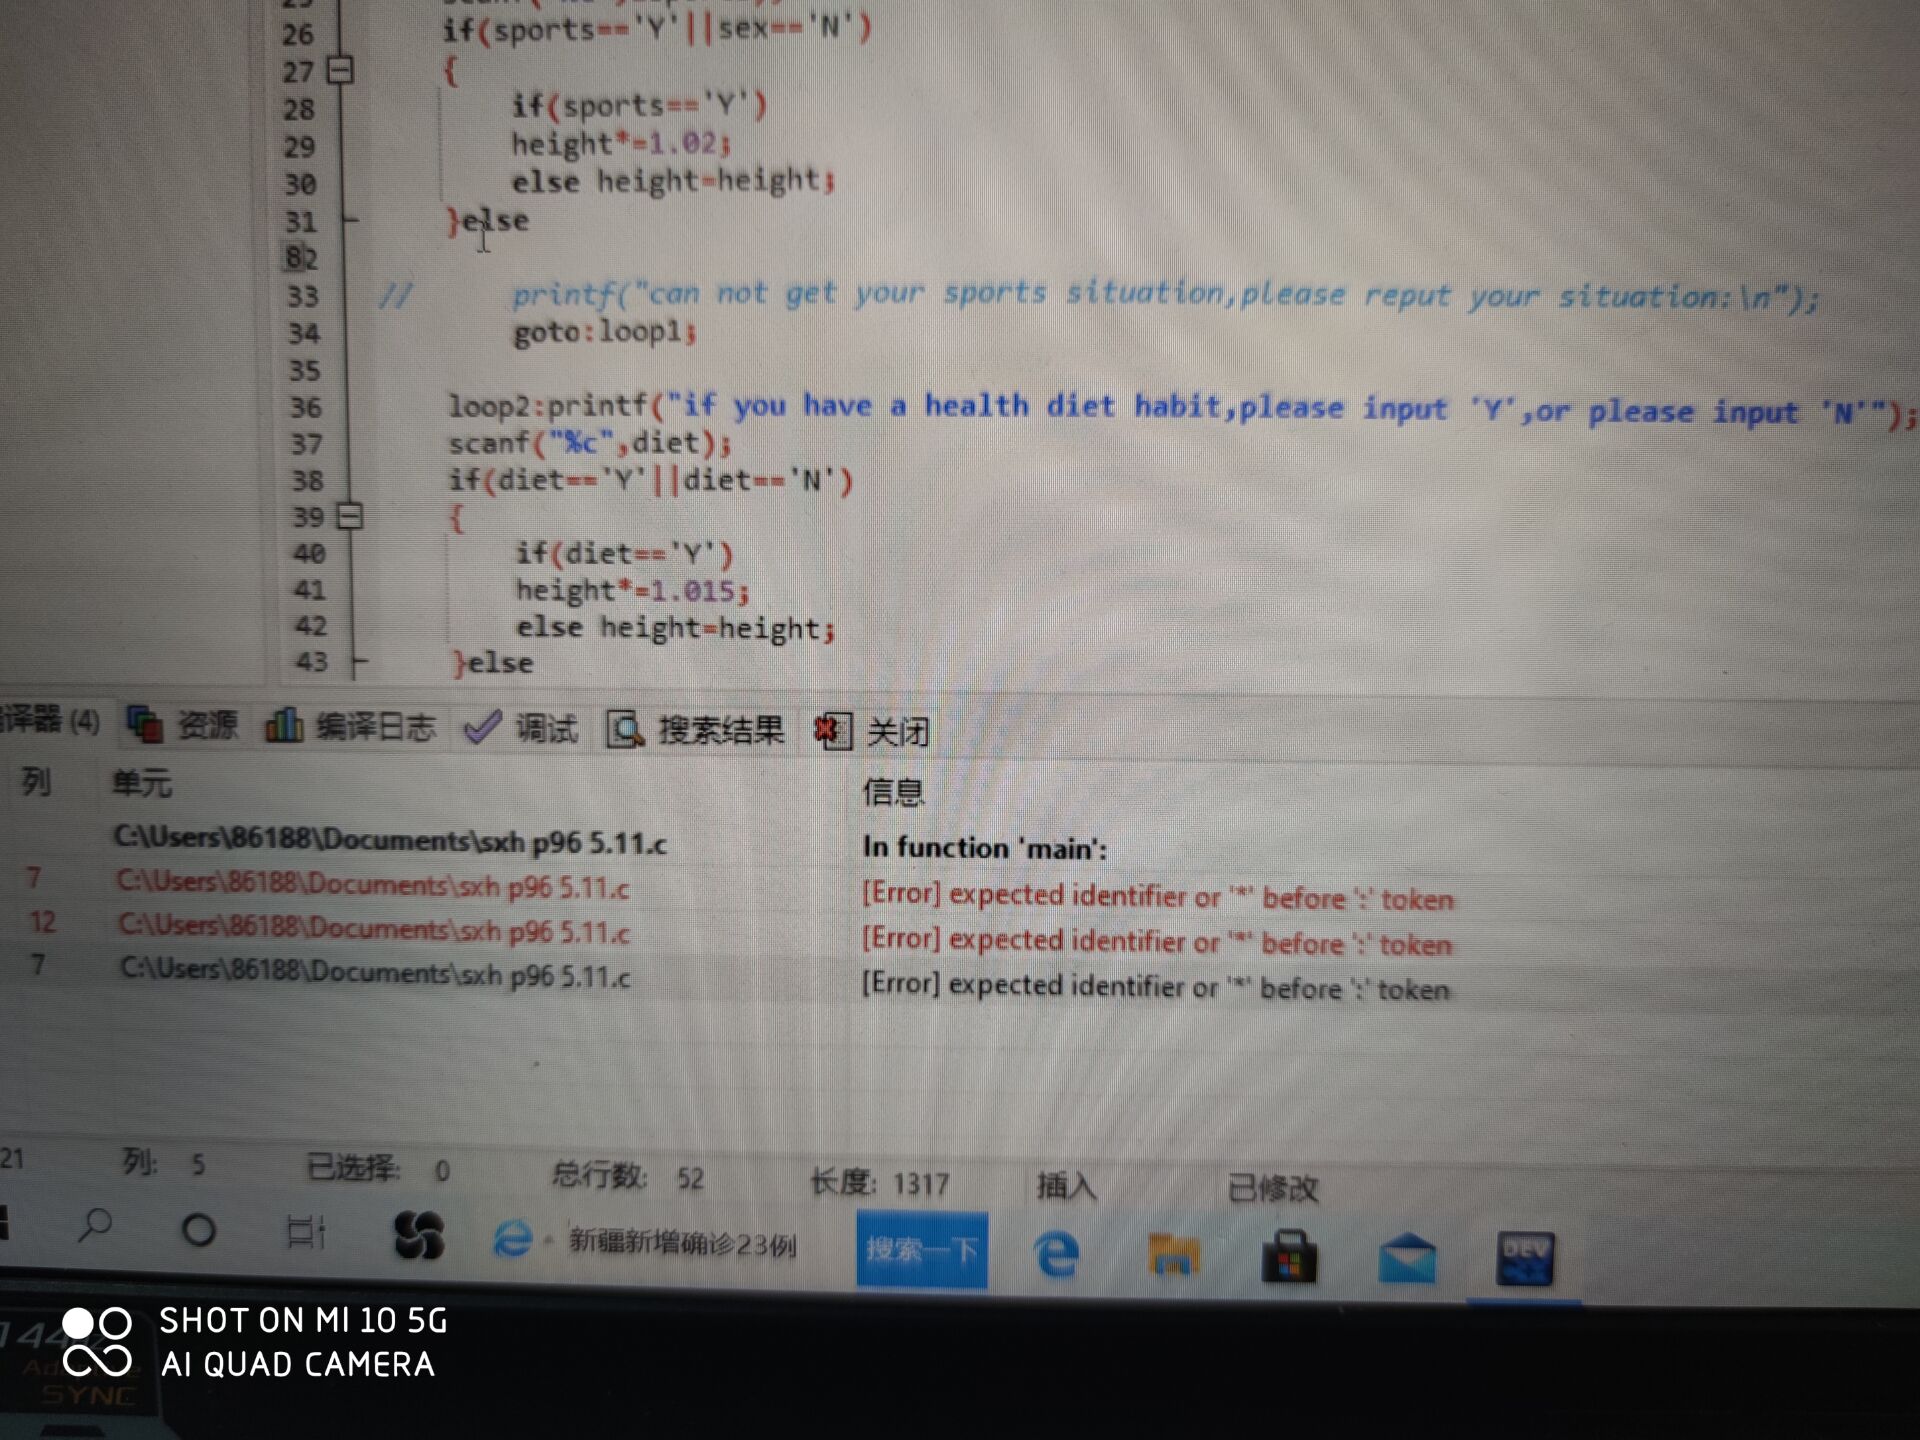Click the Cortana circle icon

198,1230
